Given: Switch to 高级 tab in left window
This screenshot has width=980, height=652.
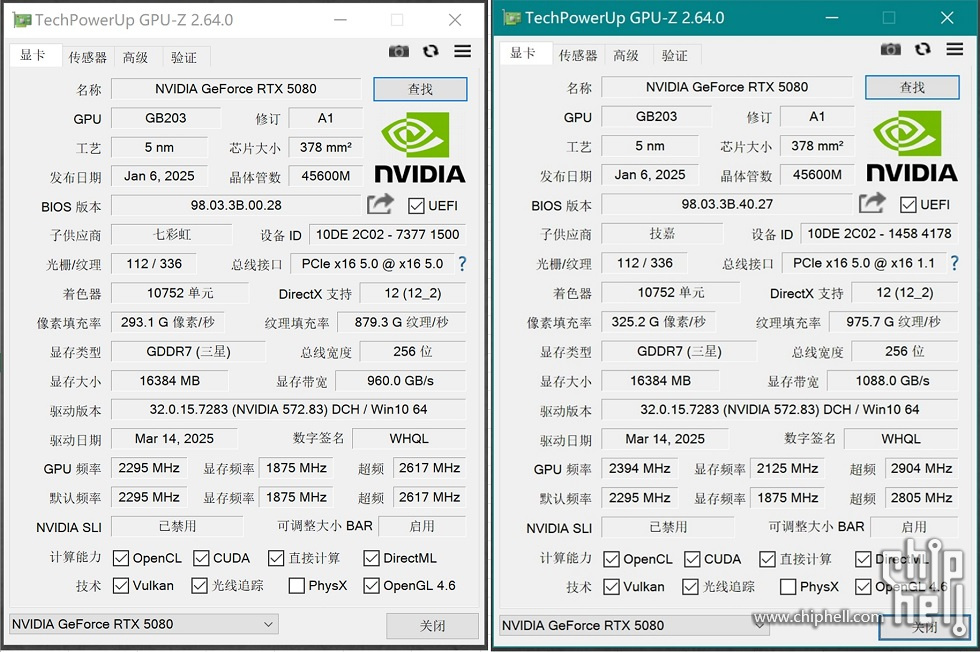Looking at the screenshot, I should [x=136, y=58].
